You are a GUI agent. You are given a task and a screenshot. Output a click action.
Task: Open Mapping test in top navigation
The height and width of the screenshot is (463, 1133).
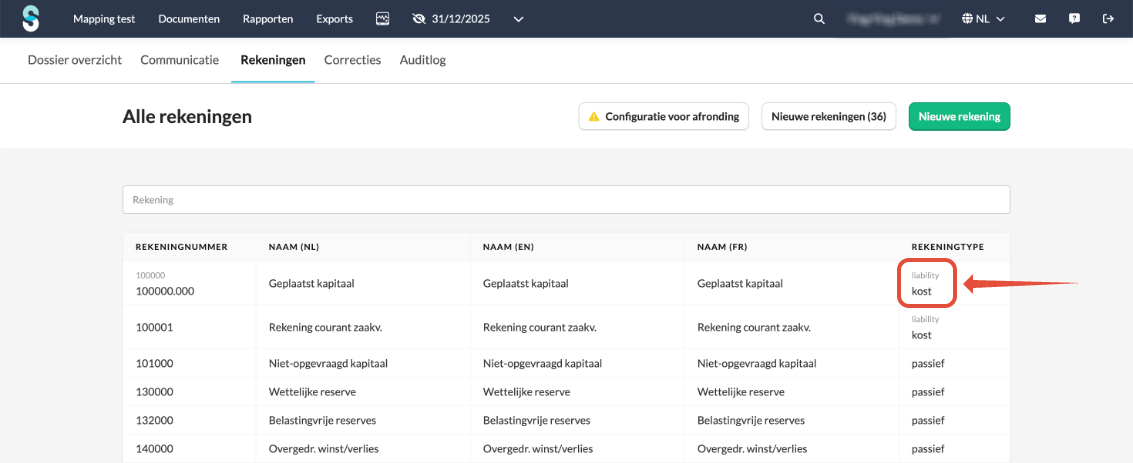point(104,20)
